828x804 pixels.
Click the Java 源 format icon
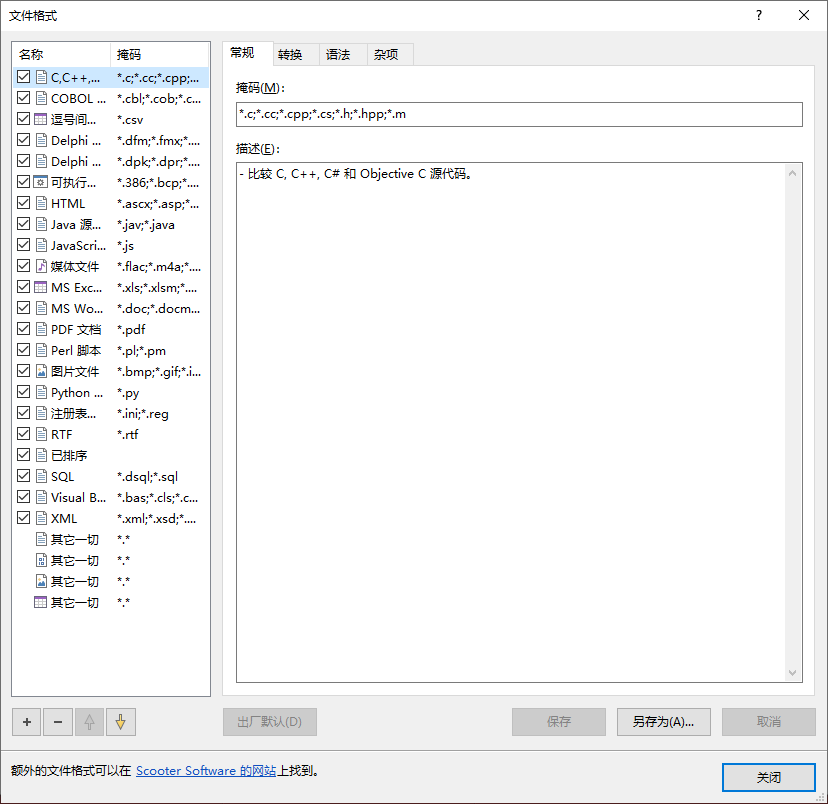tap(41, 224)
